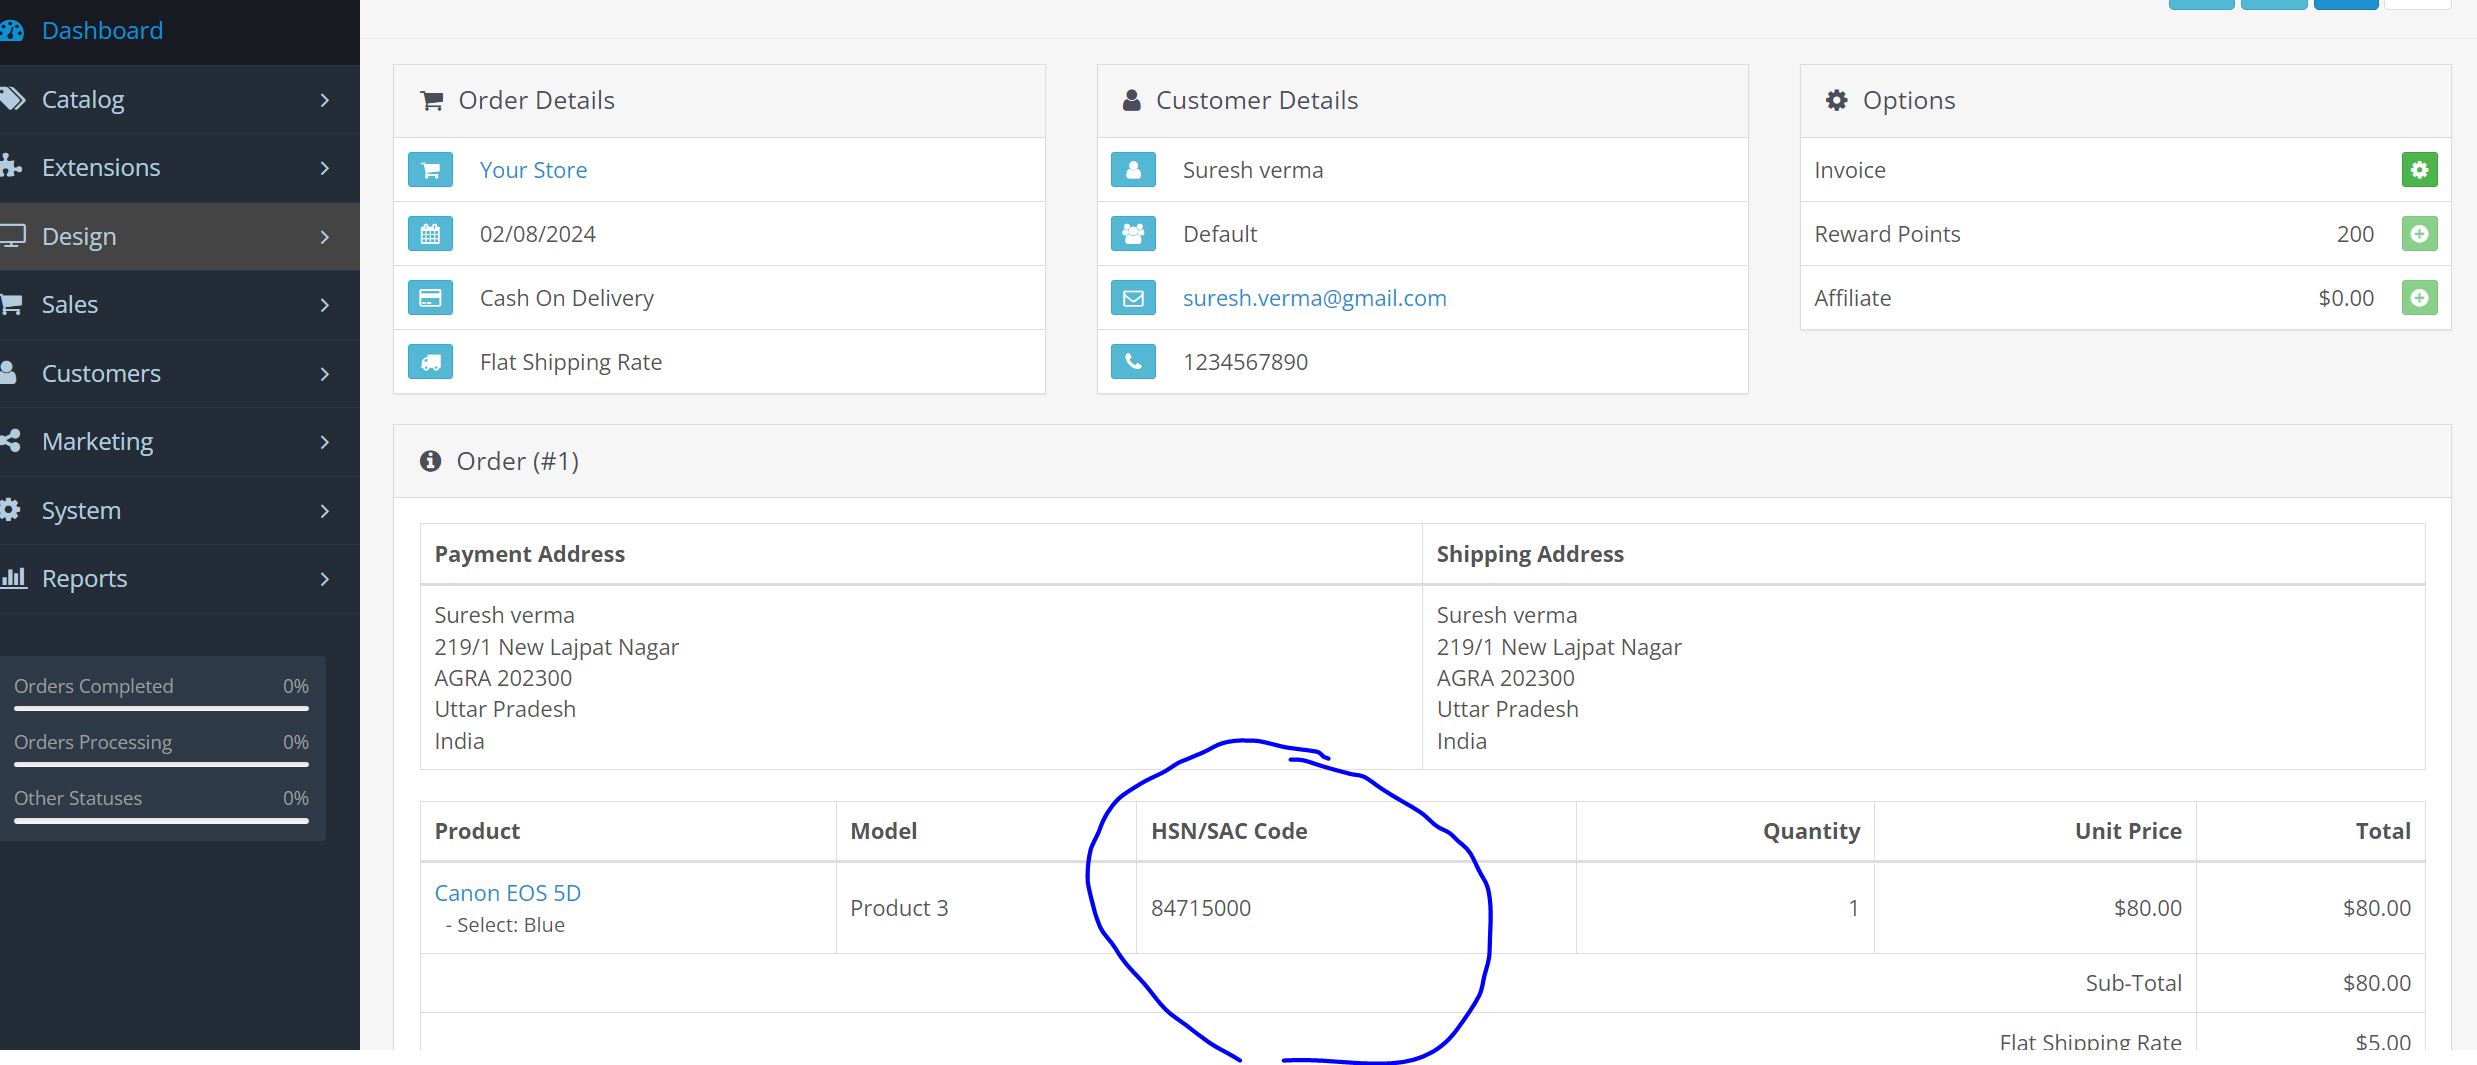Click the Affiliate commission plus icon

(x=2419, y=298)
